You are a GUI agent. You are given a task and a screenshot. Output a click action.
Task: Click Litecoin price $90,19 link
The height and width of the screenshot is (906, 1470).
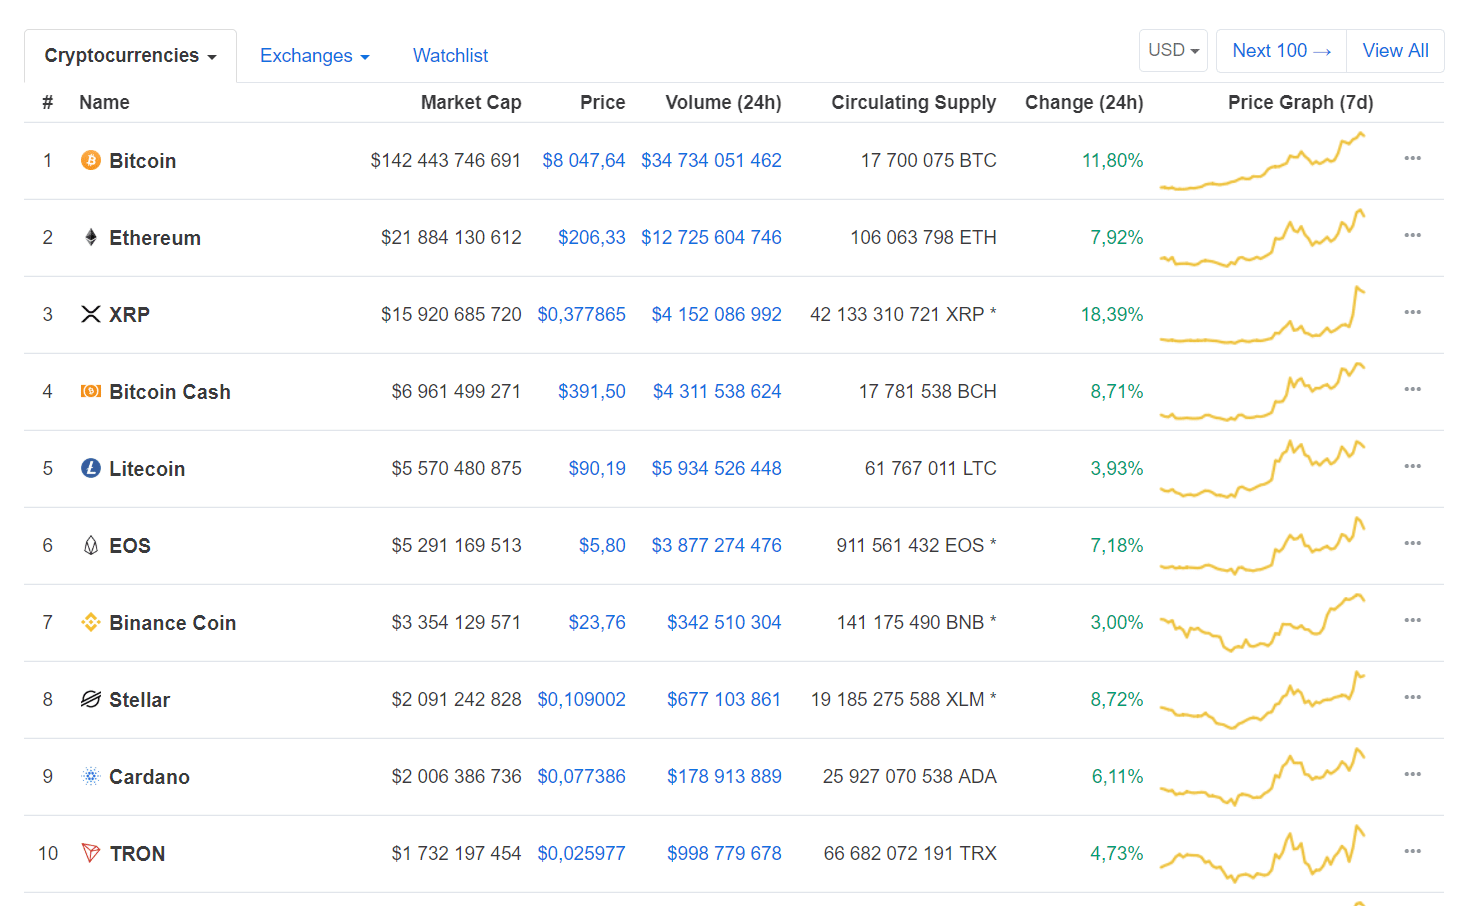pyautogui.click(x=597, y=469)
